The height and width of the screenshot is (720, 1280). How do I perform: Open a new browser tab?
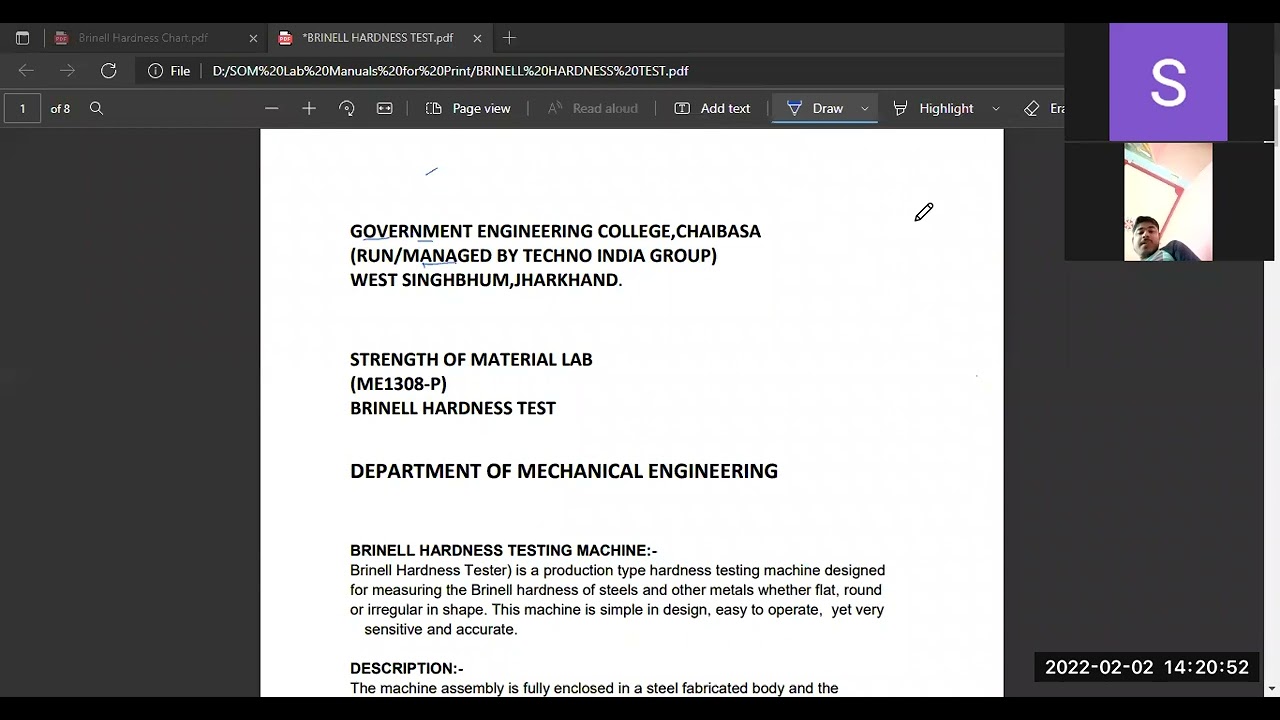509,38
